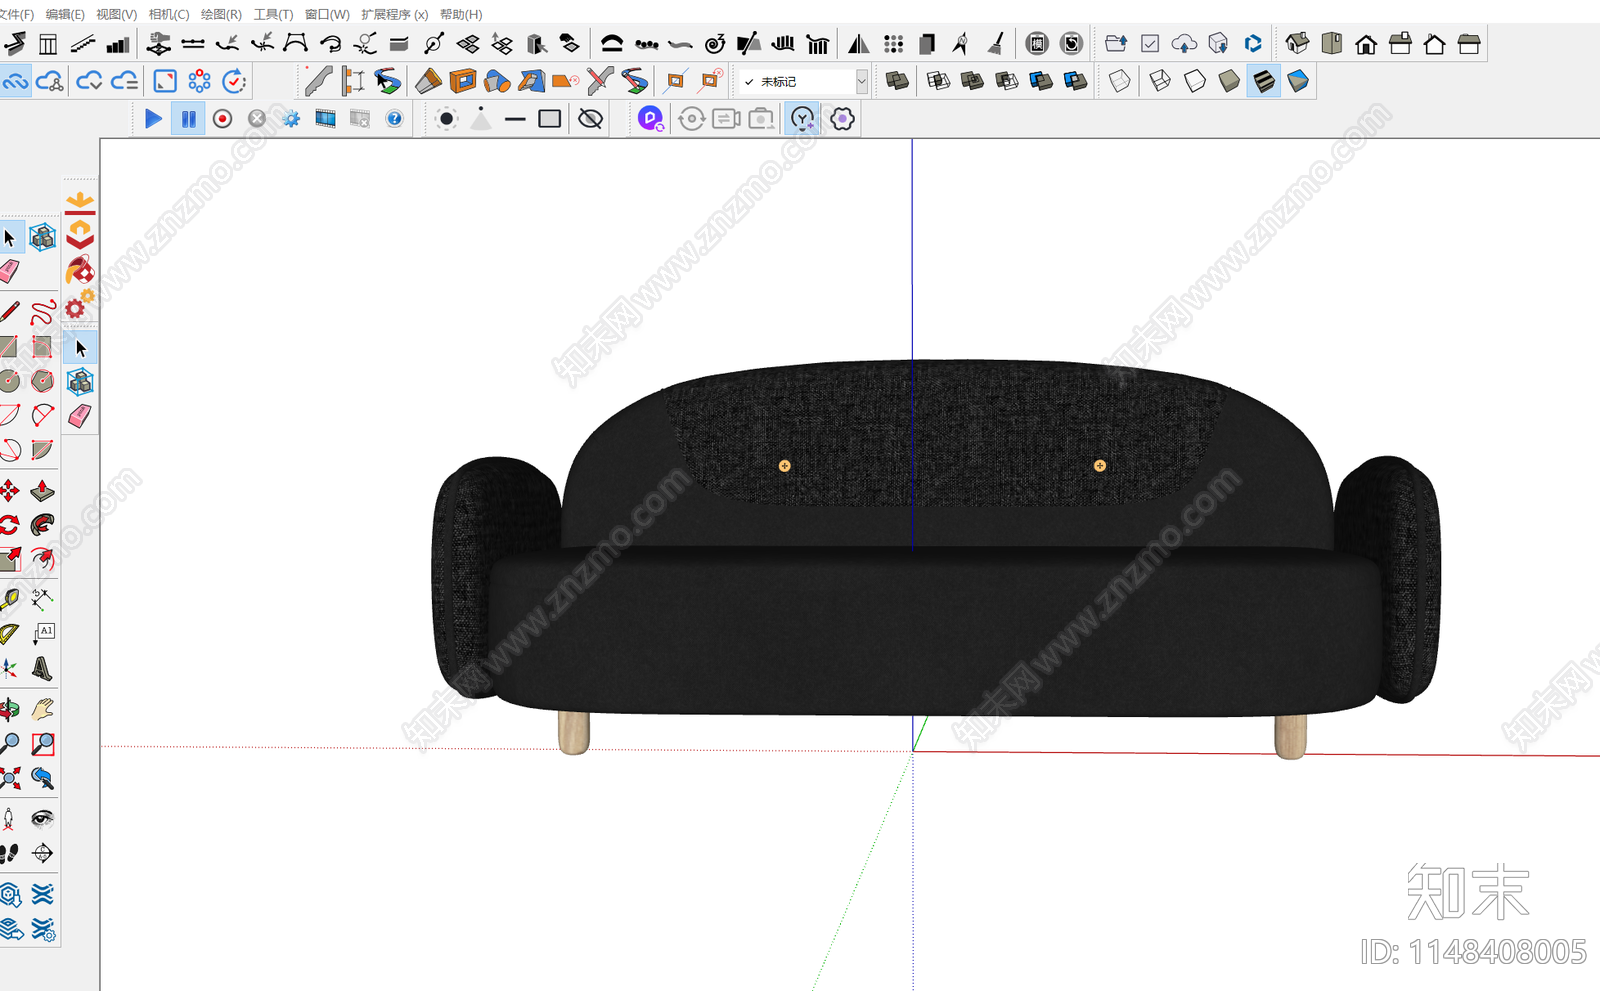Viewport: 1600px width, 991px height.
Task: Select the Line pencil tool
Action: [9, 312]
